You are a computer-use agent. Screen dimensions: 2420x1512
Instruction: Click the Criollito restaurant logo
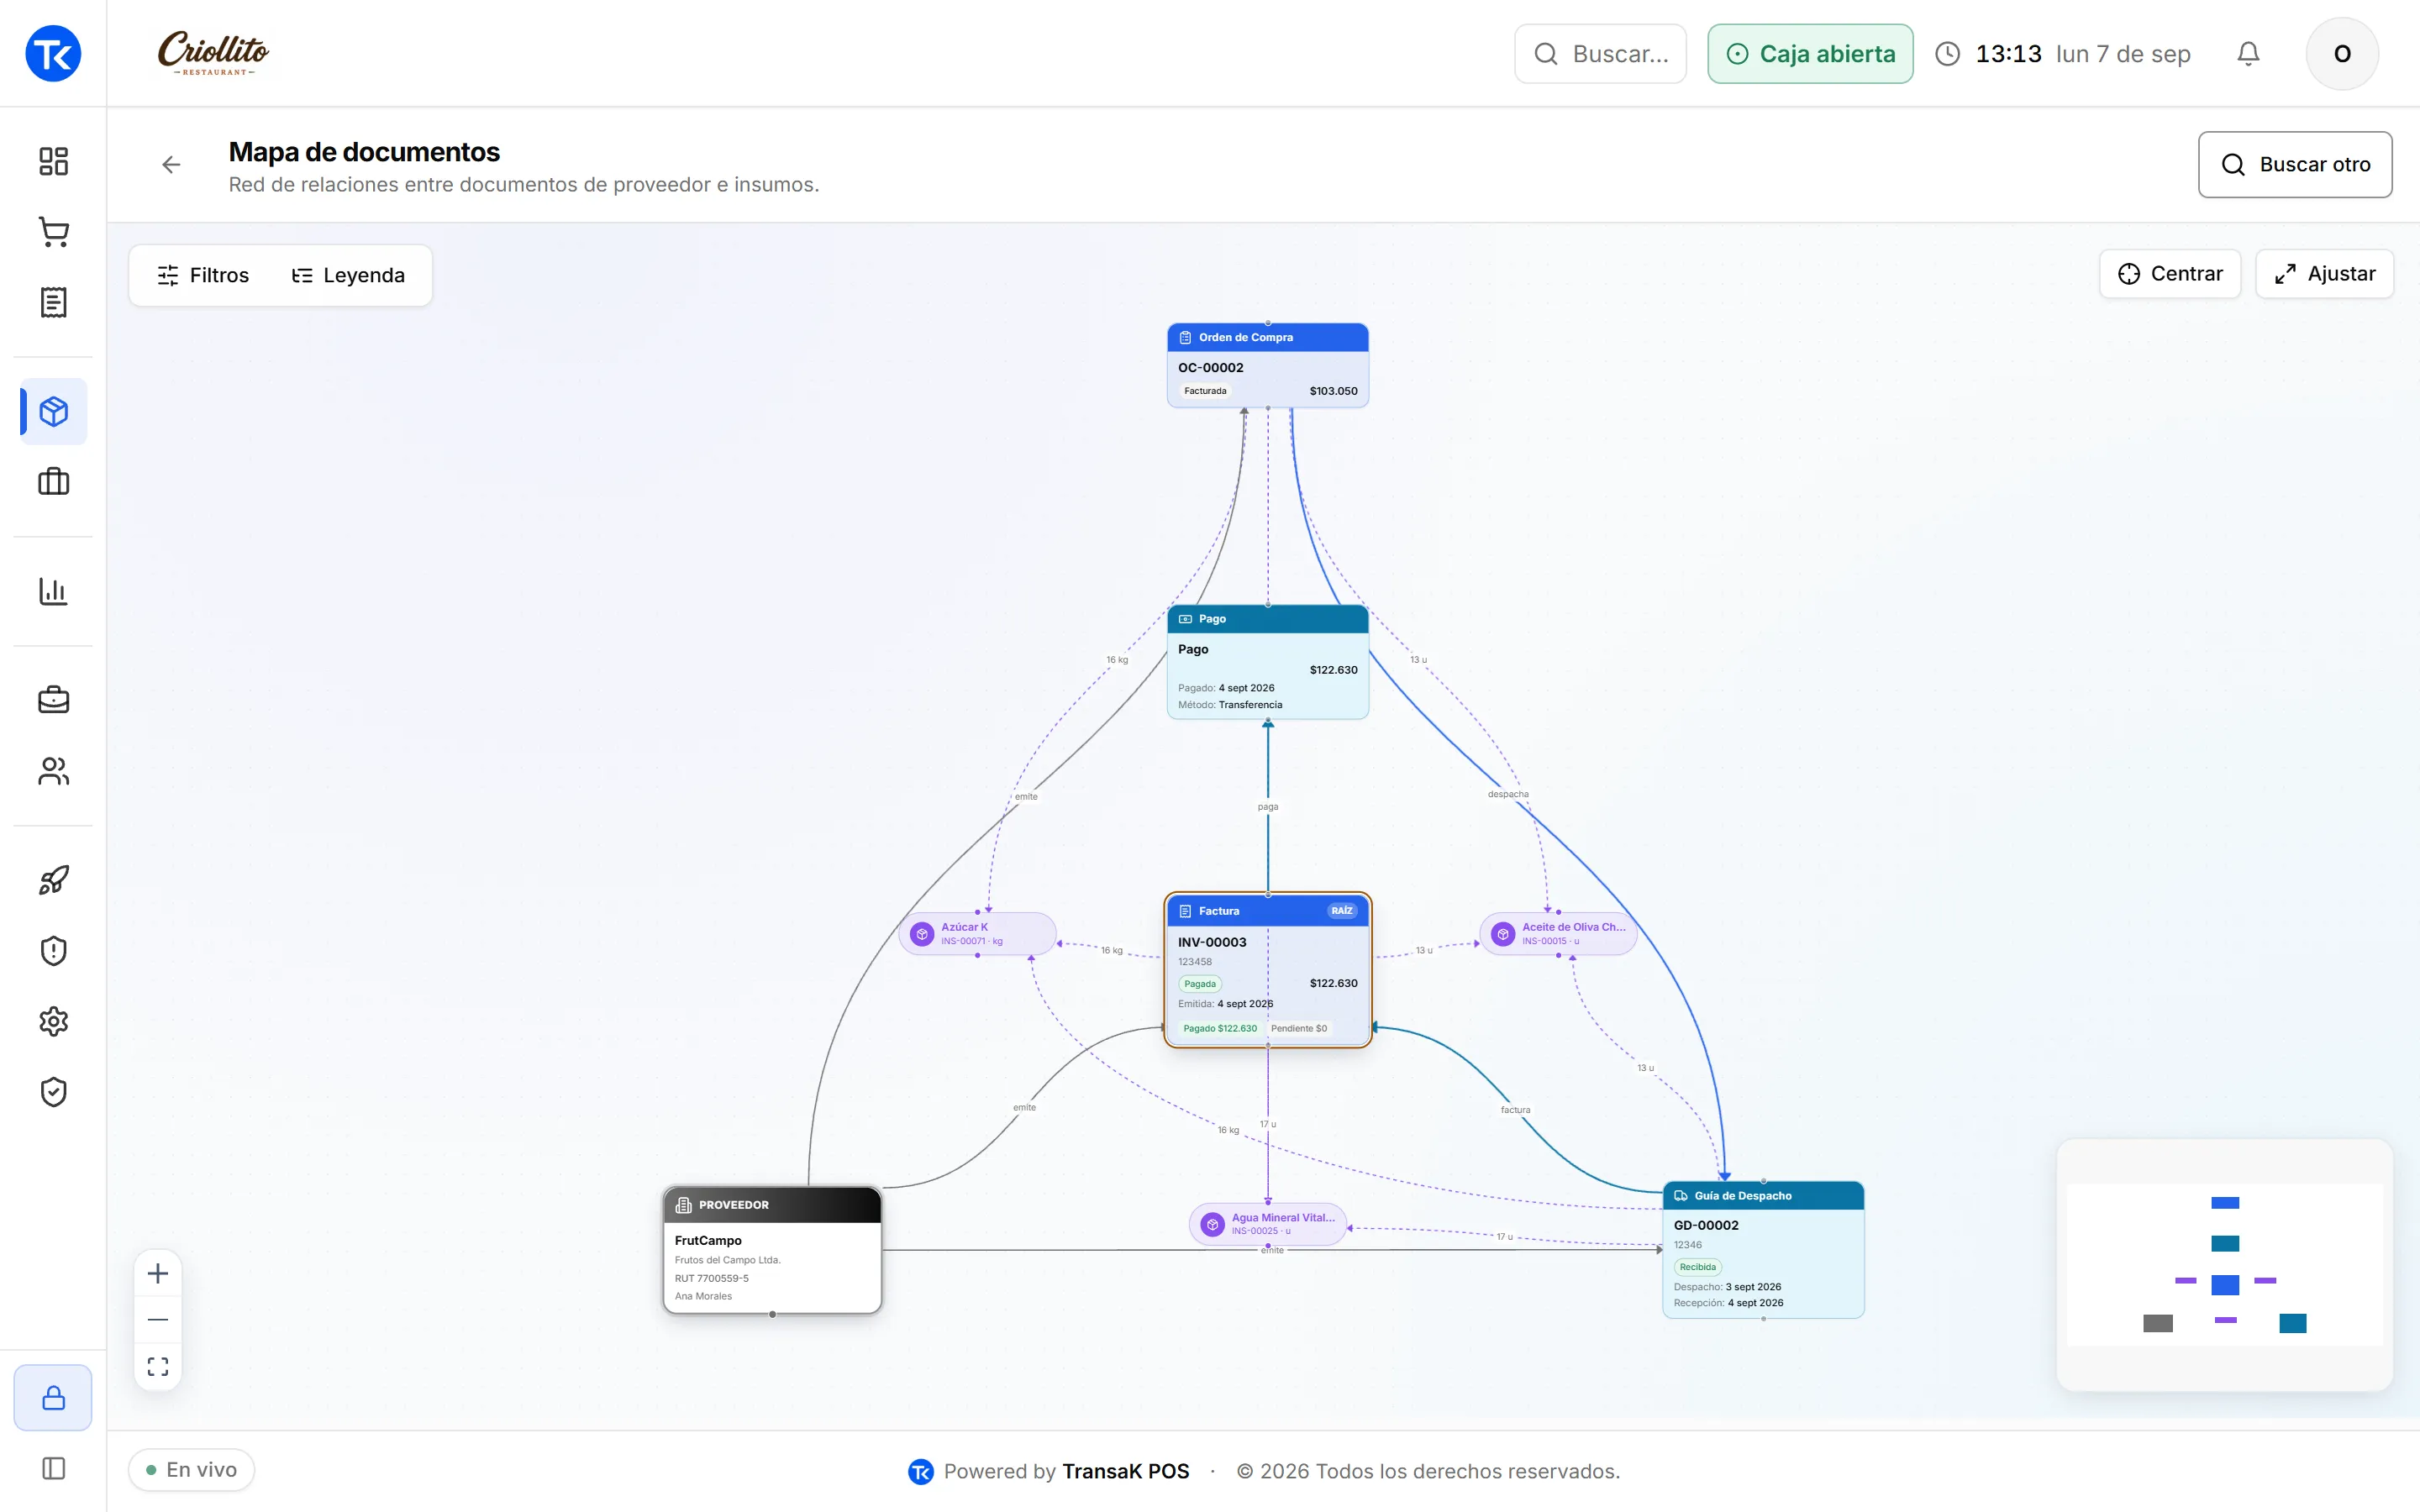pos(213,53)
